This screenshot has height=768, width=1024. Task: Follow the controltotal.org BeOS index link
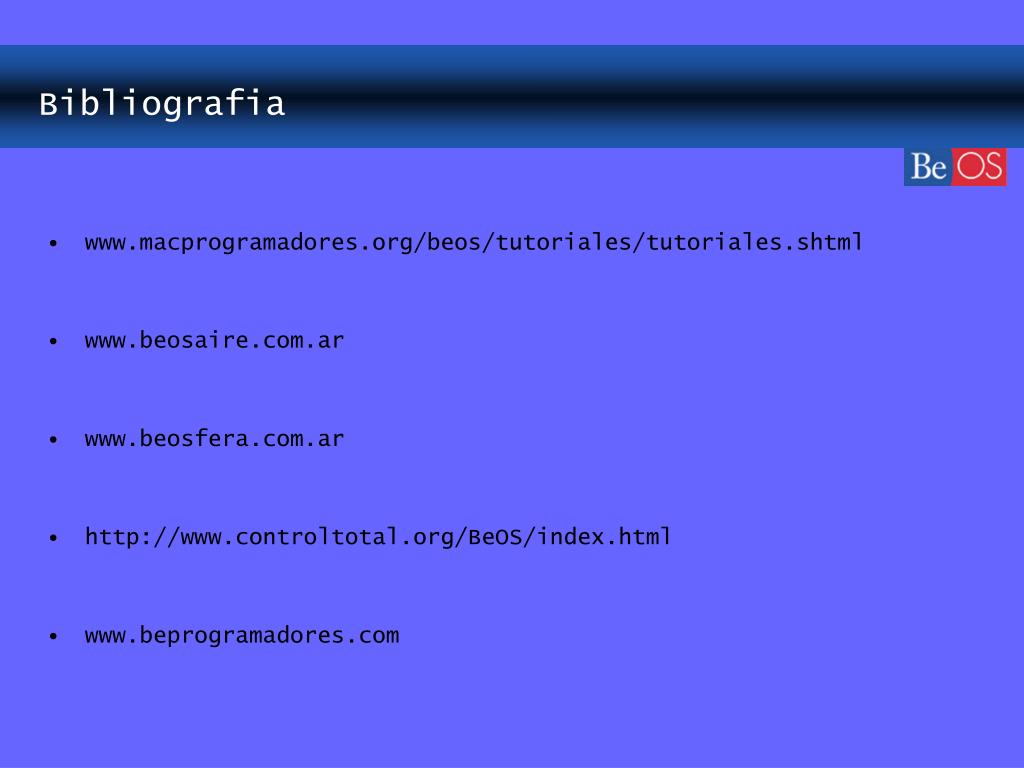point(377,537)
